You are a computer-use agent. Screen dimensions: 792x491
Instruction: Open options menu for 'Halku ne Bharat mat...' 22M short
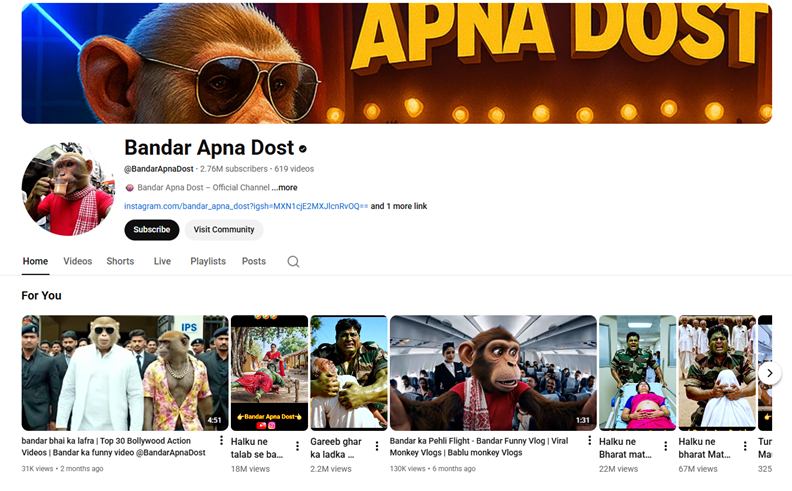666,446
